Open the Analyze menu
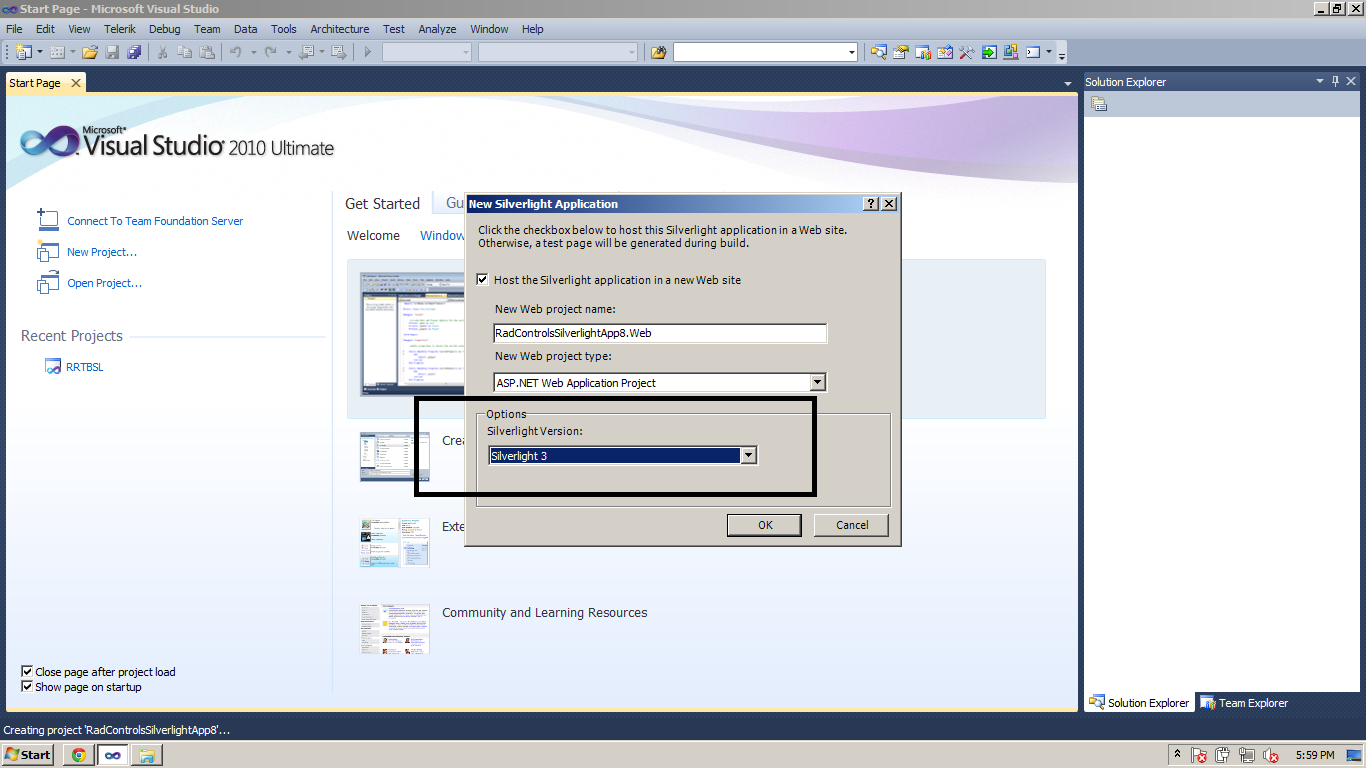 point(437,29)
